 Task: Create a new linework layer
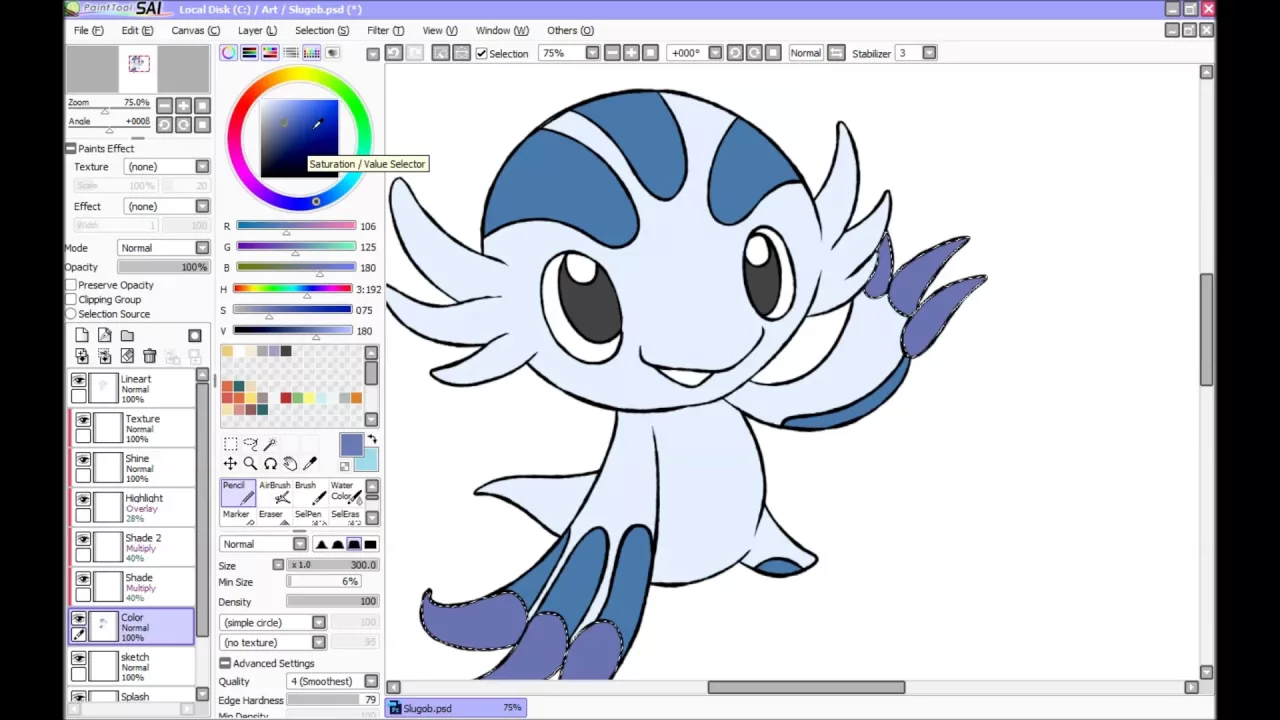click(x=105, y=336)
